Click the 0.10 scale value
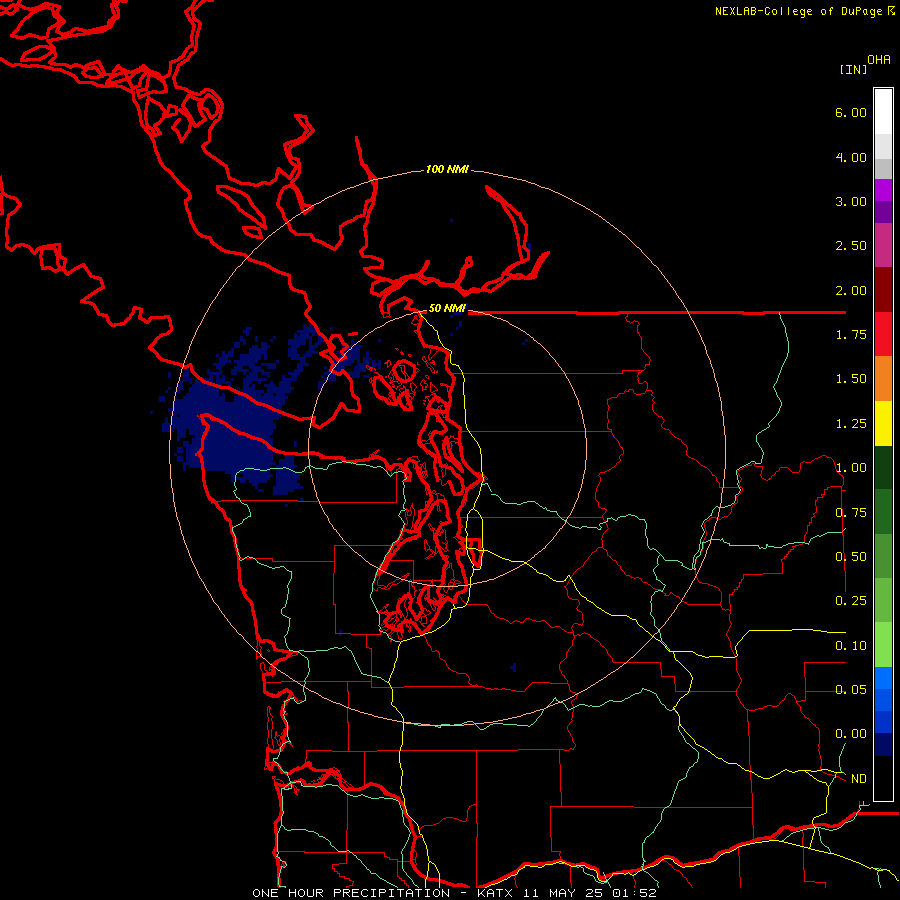This screenshot has height=900, width=900. [x=851, y=646]
